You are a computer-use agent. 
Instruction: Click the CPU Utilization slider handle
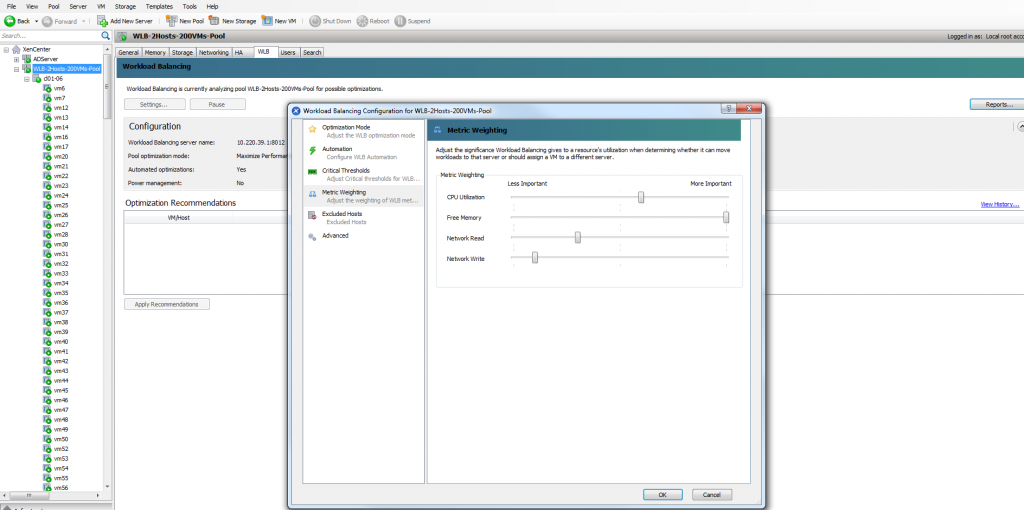coord(641,196)
